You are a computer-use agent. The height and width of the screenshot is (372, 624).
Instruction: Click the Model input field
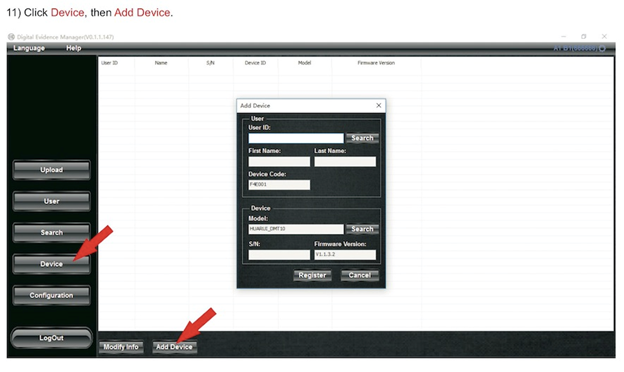pos(296,229)
